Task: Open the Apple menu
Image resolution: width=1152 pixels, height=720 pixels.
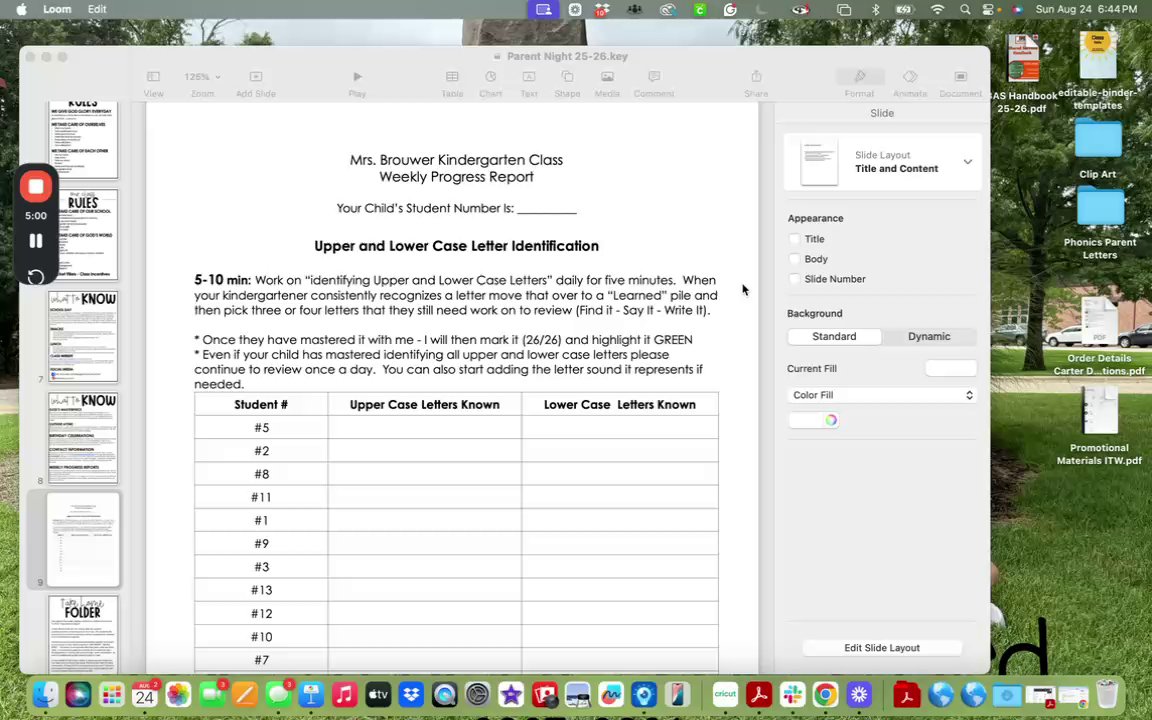Action: click(21, 10)
